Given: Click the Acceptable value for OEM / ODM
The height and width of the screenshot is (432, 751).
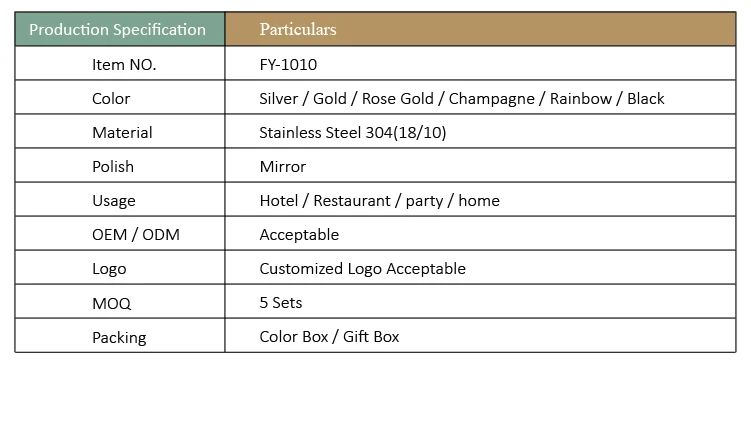Looking at the screenshot, I should tap(299, 234).
